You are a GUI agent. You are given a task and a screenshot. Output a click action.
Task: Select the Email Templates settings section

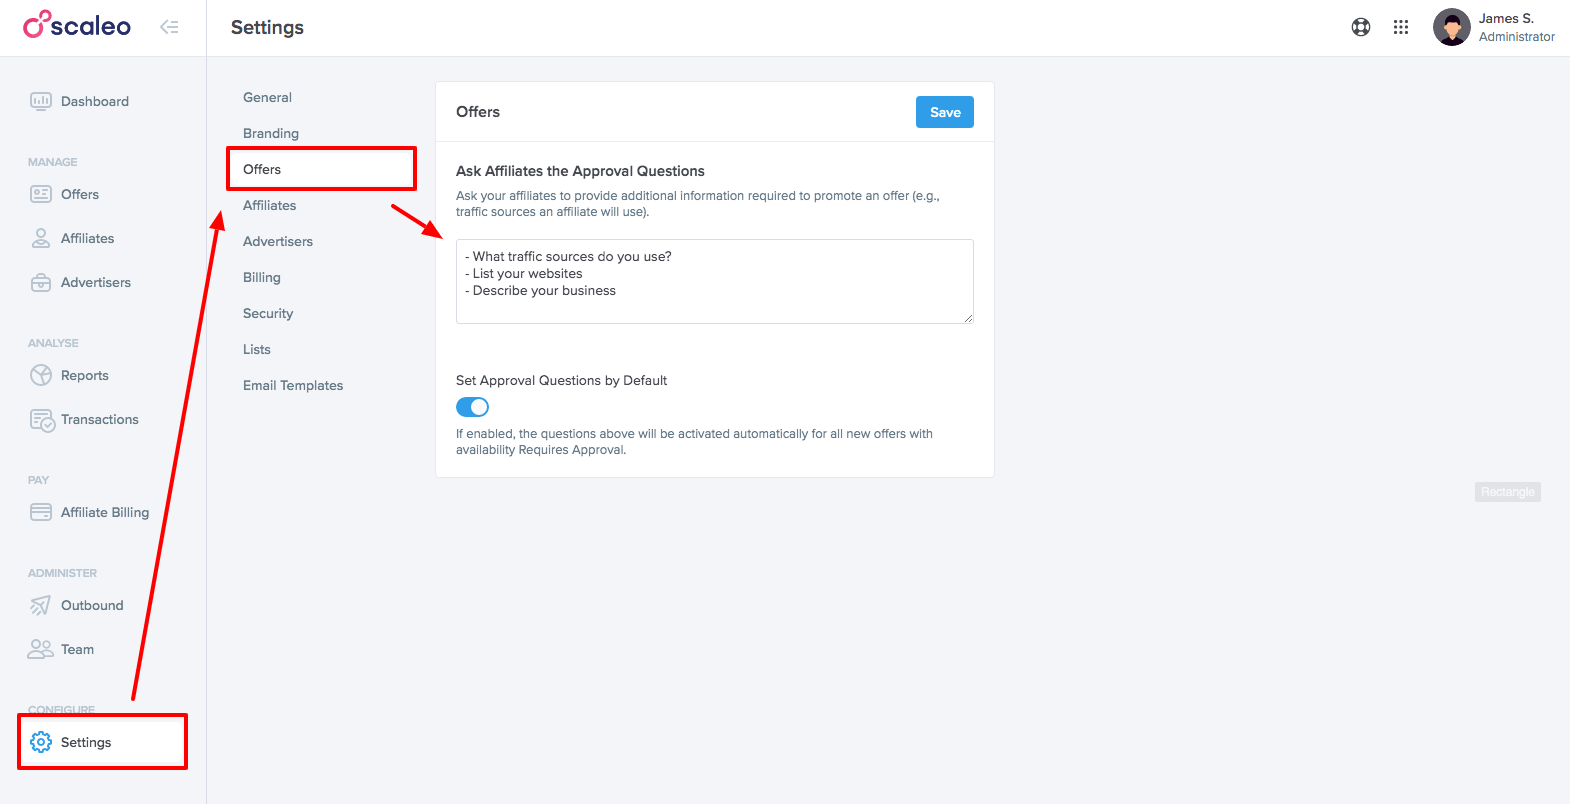[293, 385]
